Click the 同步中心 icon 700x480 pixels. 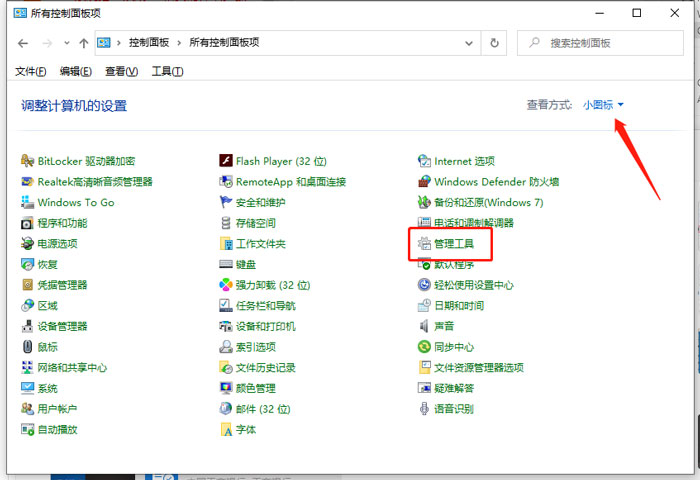pyautogui.click(x=425, y=347)
